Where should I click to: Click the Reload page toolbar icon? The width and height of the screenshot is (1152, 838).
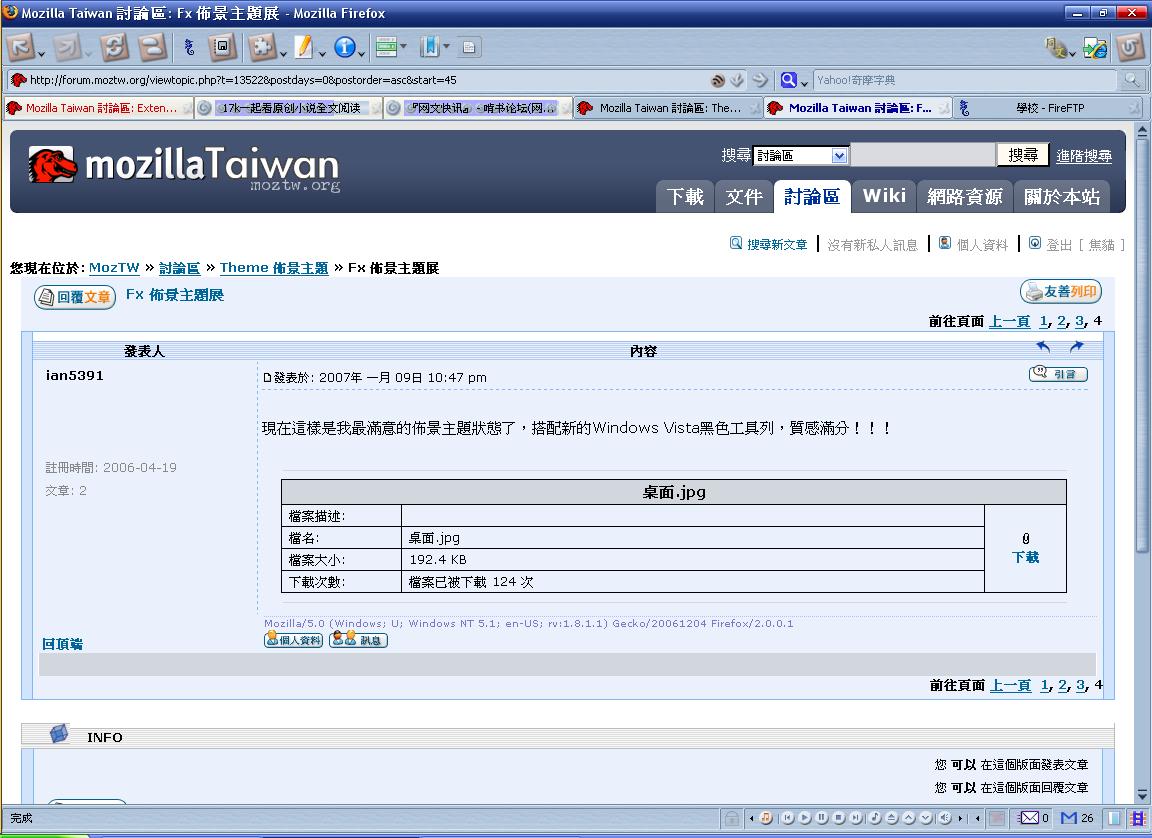pyautogui.click(x=115, y=47)
